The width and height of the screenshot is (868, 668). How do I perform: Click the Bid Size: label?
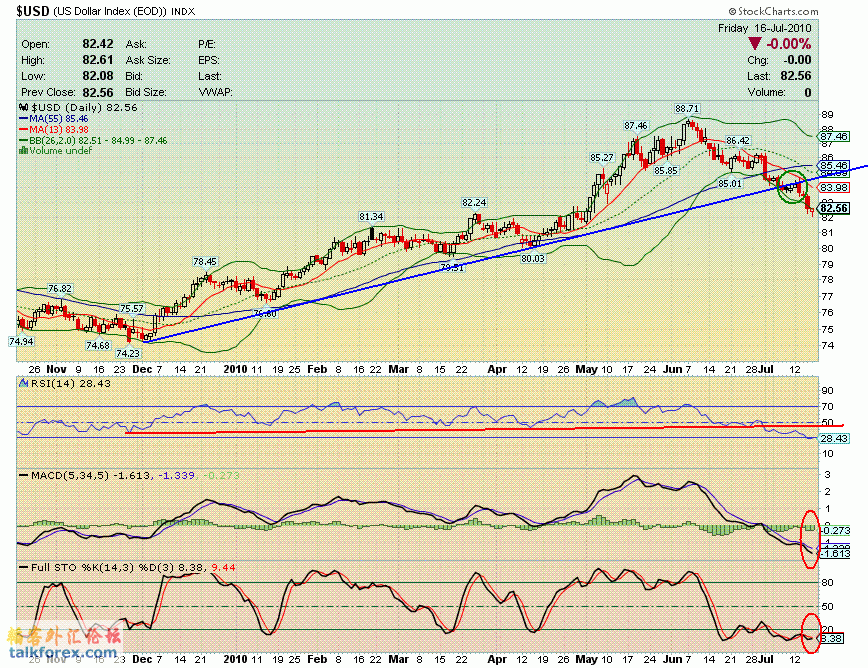pyautogui.click(x=146, y=92)
